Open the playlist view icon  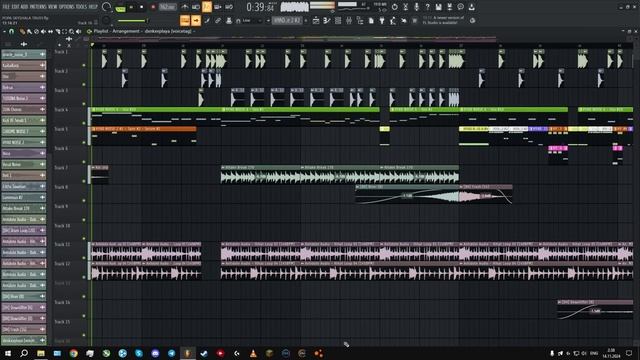pos(316,20)
